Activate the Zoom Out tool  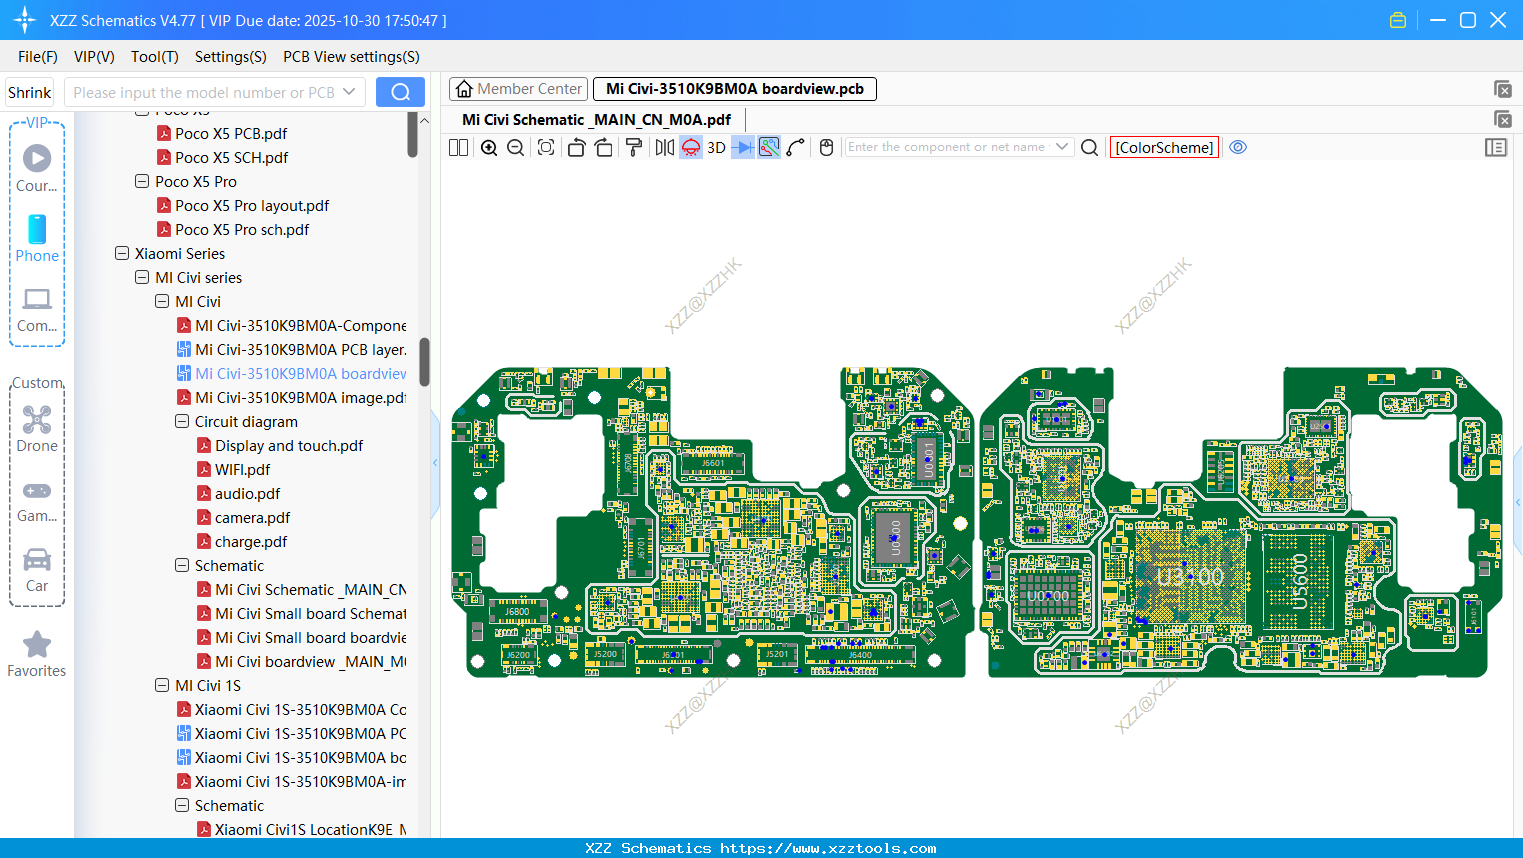pos(514,147)
